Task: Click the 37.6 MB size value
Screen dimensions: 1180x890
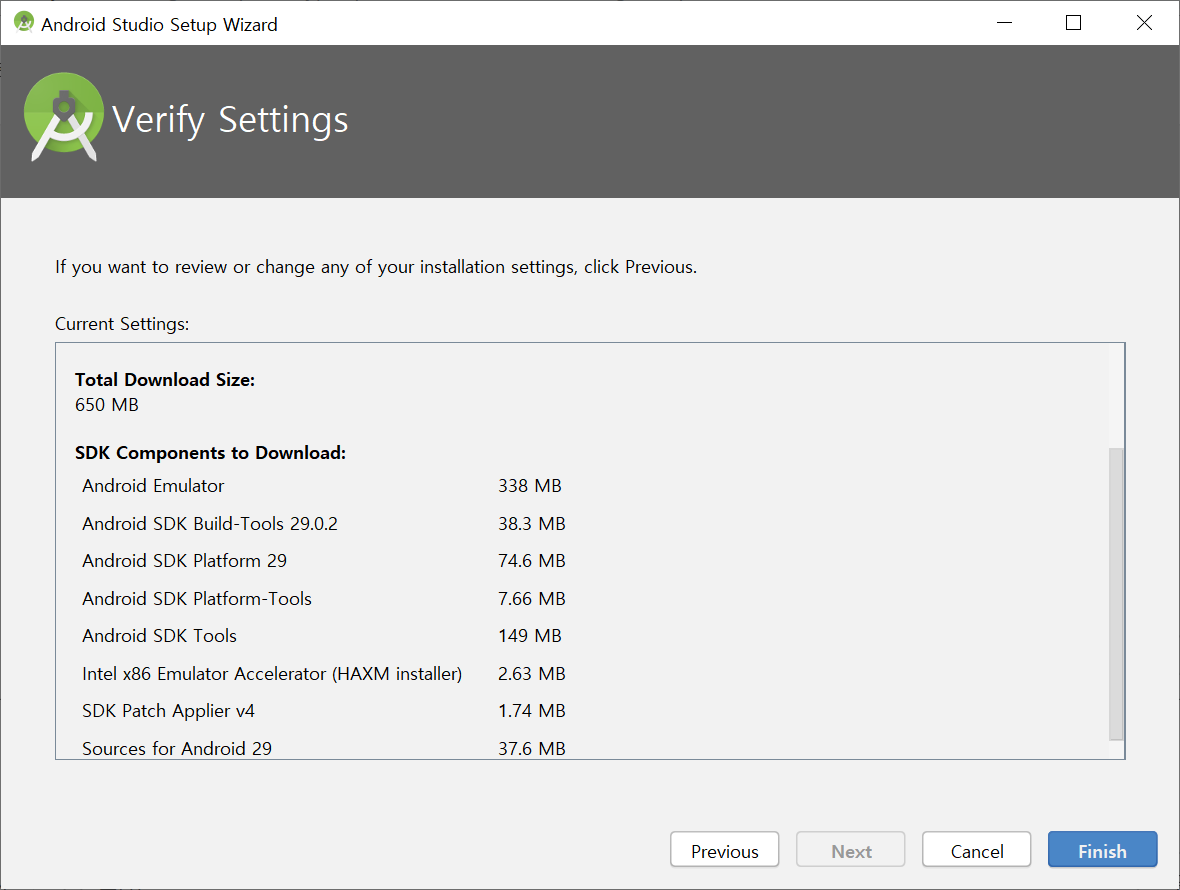Action: (x=531, y=749)
